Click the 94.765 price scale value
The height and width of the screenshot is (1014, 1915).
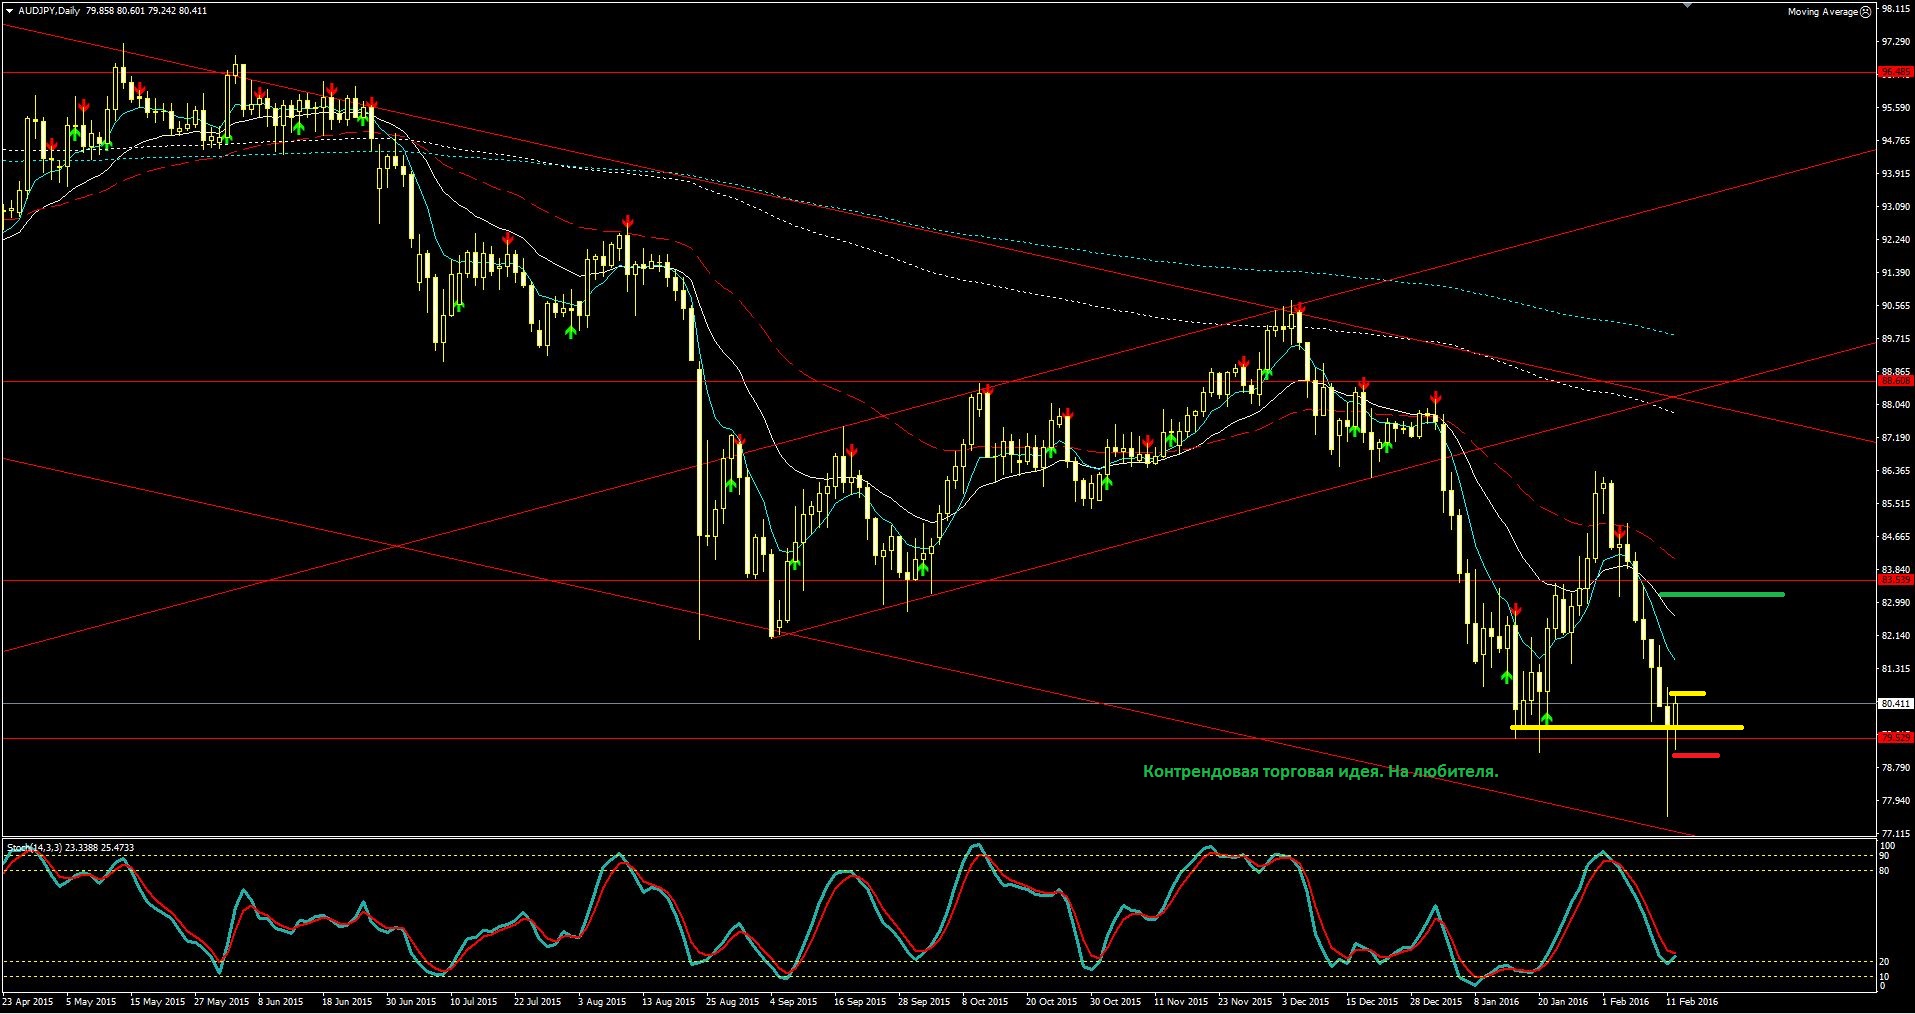[1895, 141]
